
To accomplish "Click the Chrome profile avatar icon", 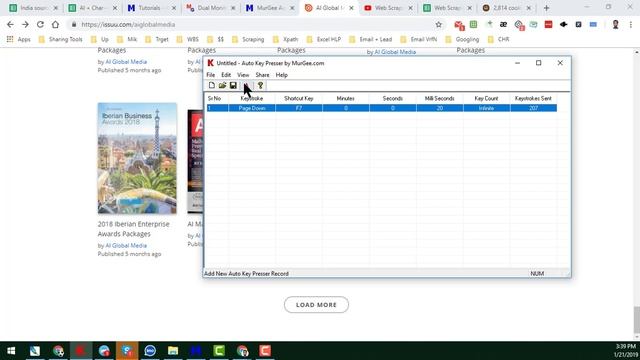I will 616,24.
